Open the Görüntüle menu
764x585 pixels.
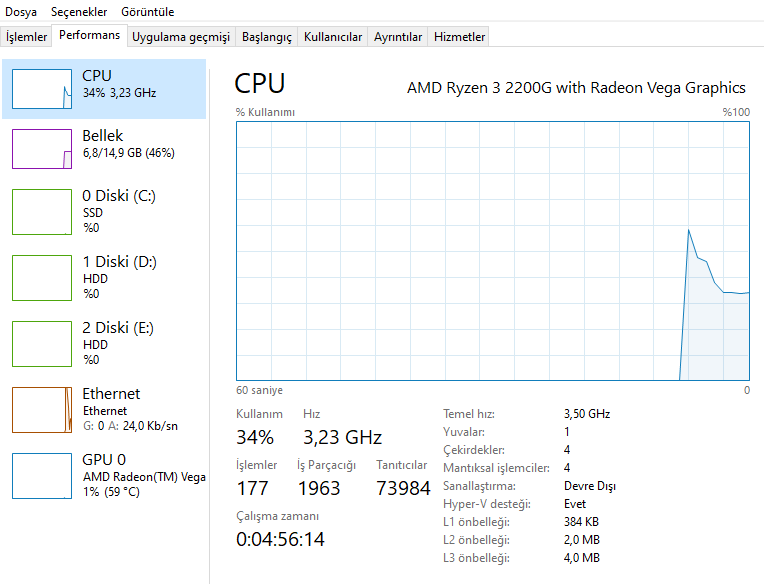pos(147,11)
